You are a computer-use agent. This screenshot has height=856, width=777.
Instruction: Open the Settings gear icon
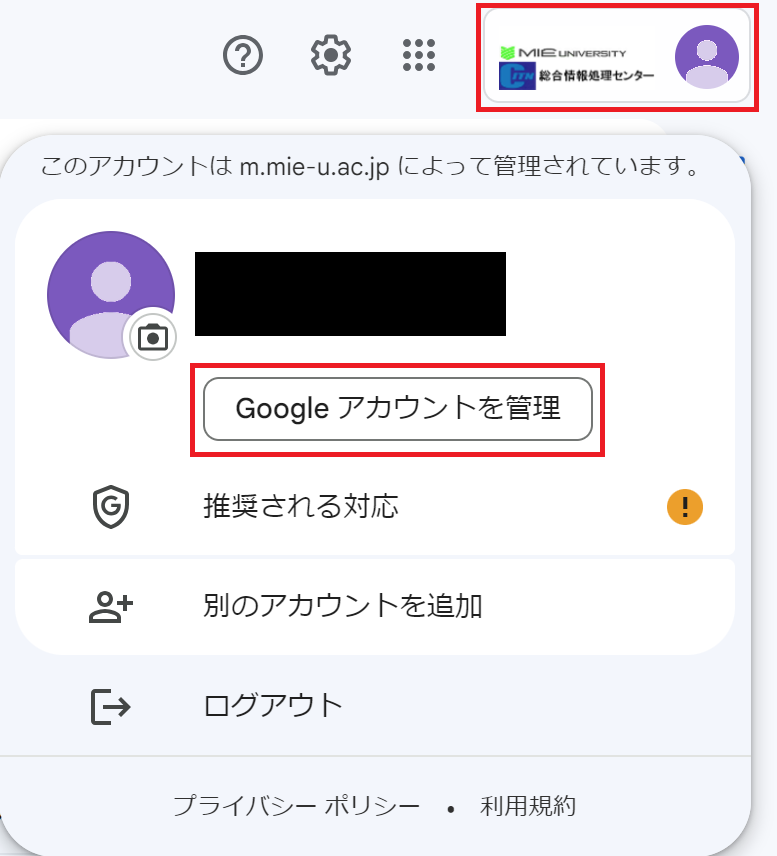pyautogui.click(x=331, y=55)
